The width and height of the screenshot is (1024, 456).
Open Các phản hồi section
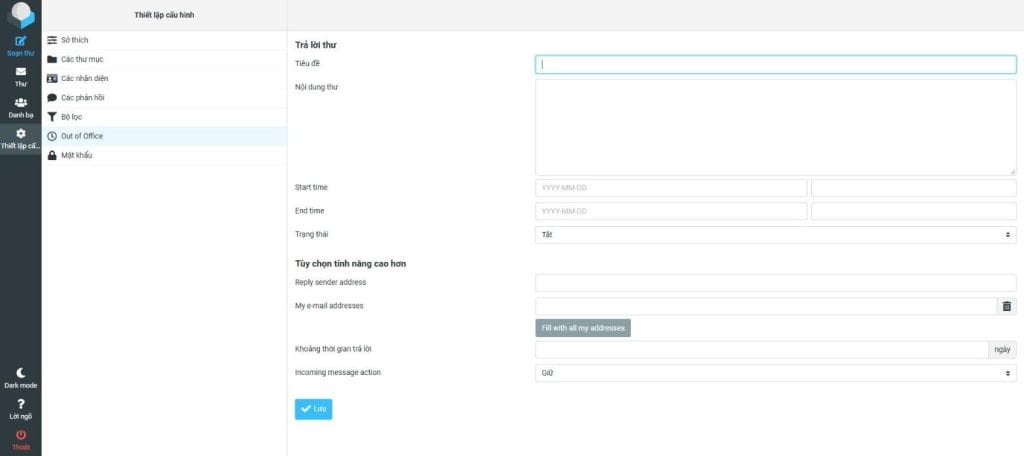164,98
